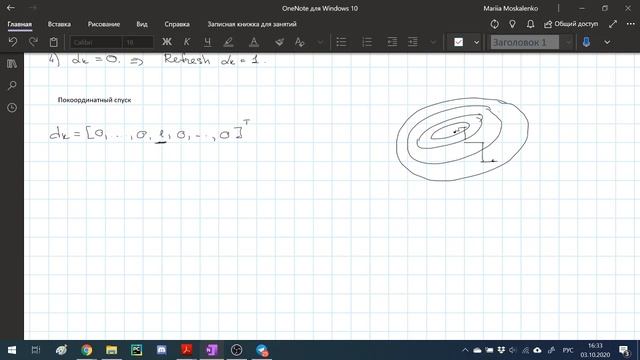The width and height of the screenshot is (640, 360).
Task: Open search in the sidebar
Action: tap(12, 86)
